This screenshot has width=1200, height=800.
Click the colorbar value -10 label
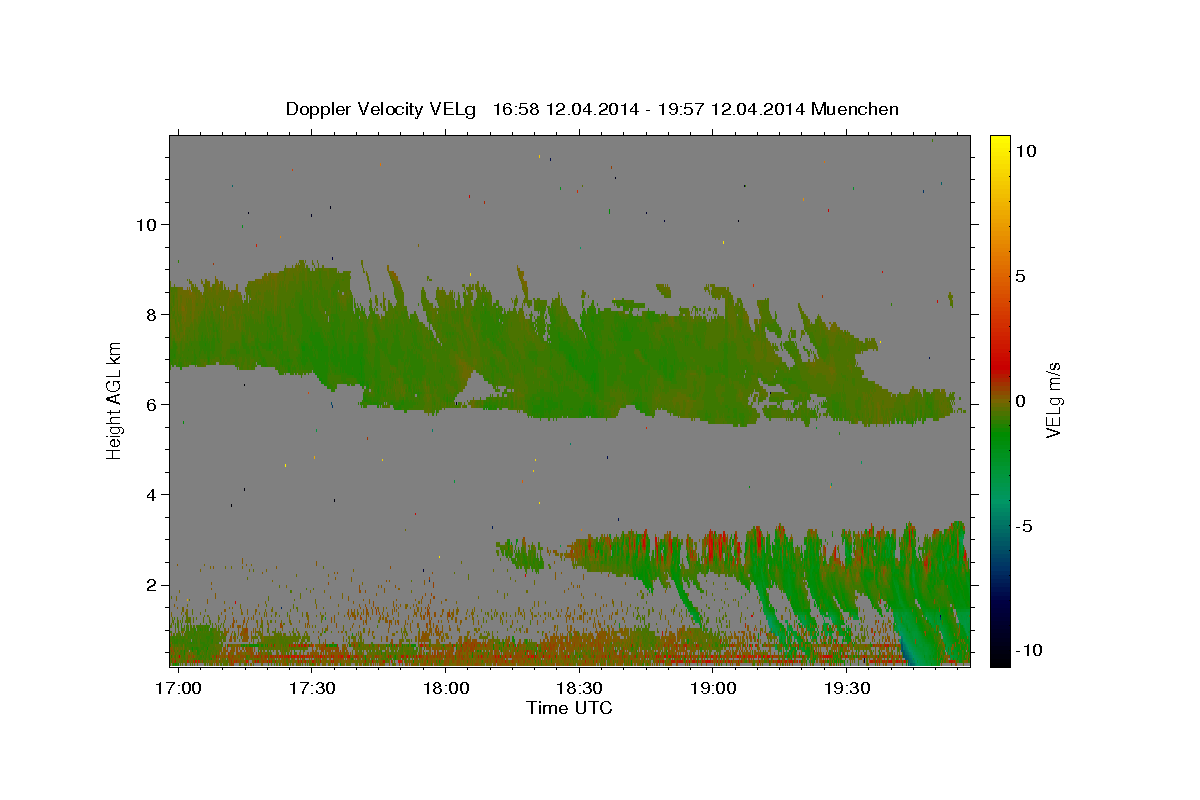1028,650
